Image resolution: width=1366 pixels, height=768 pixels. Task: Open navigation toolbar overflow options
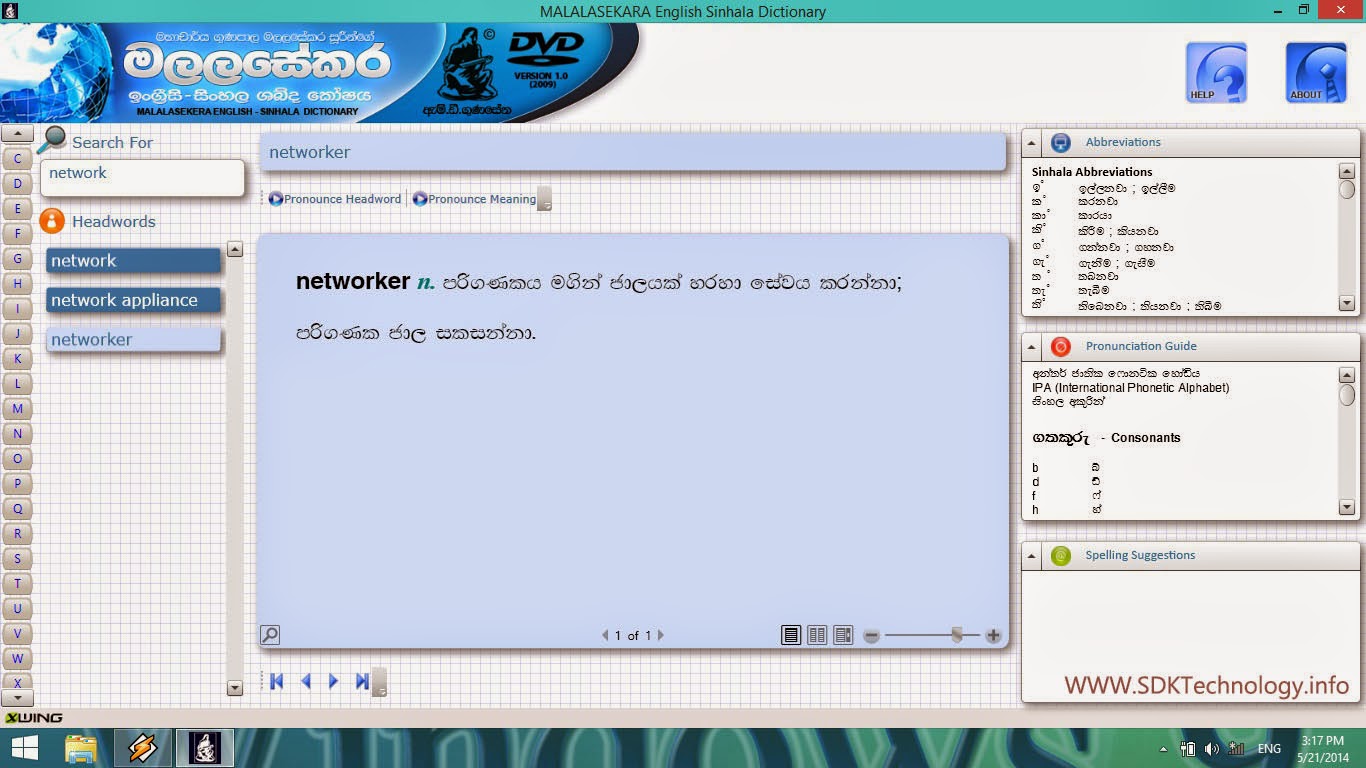pyautogui.click(x=380, y=683)
